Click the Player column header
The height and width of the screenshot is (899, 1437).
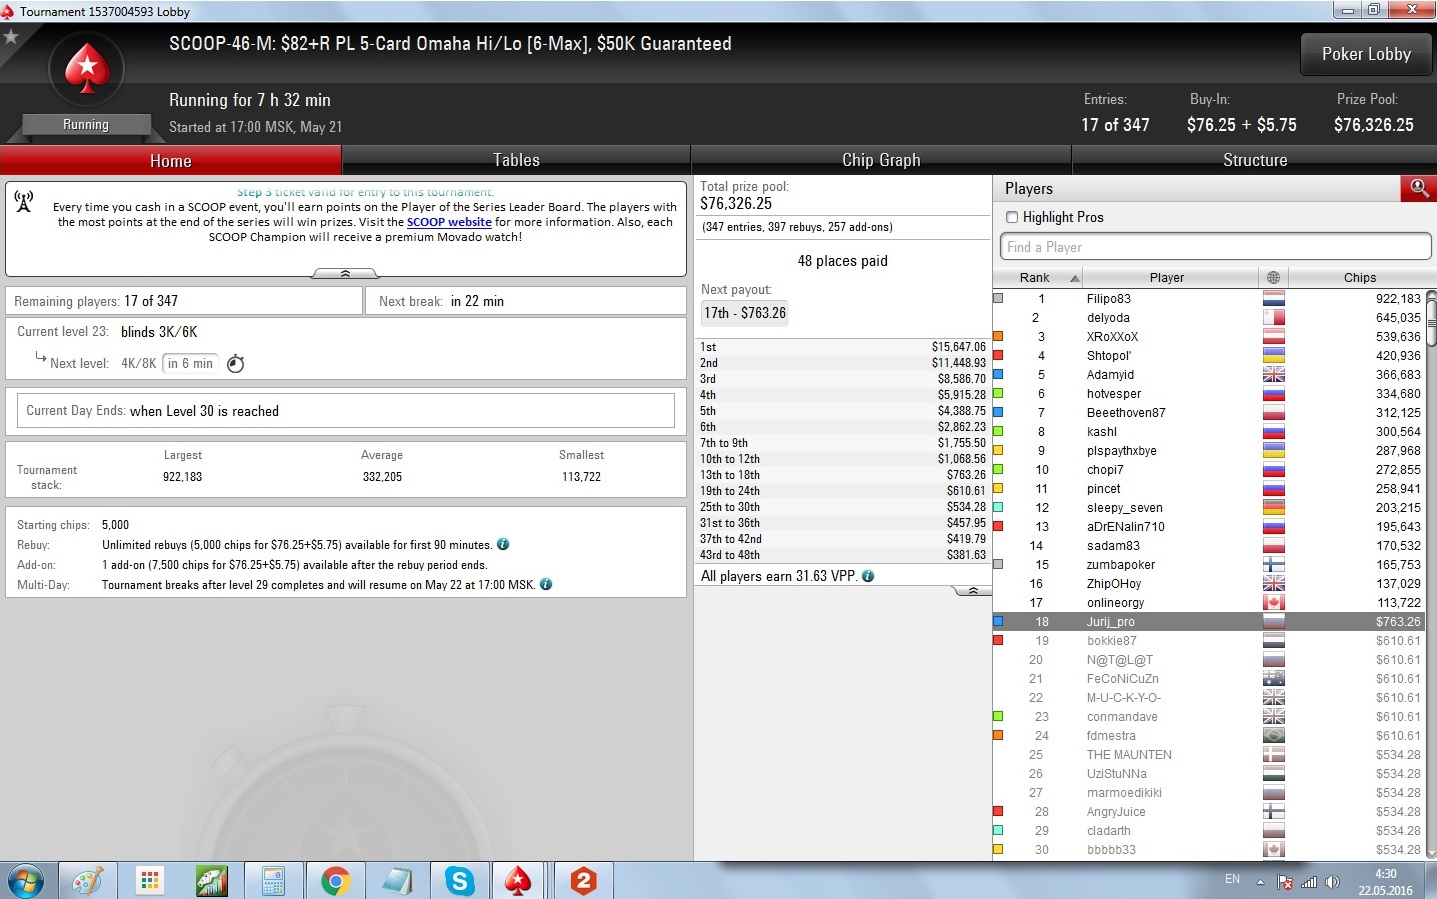tap(1167, 277)
